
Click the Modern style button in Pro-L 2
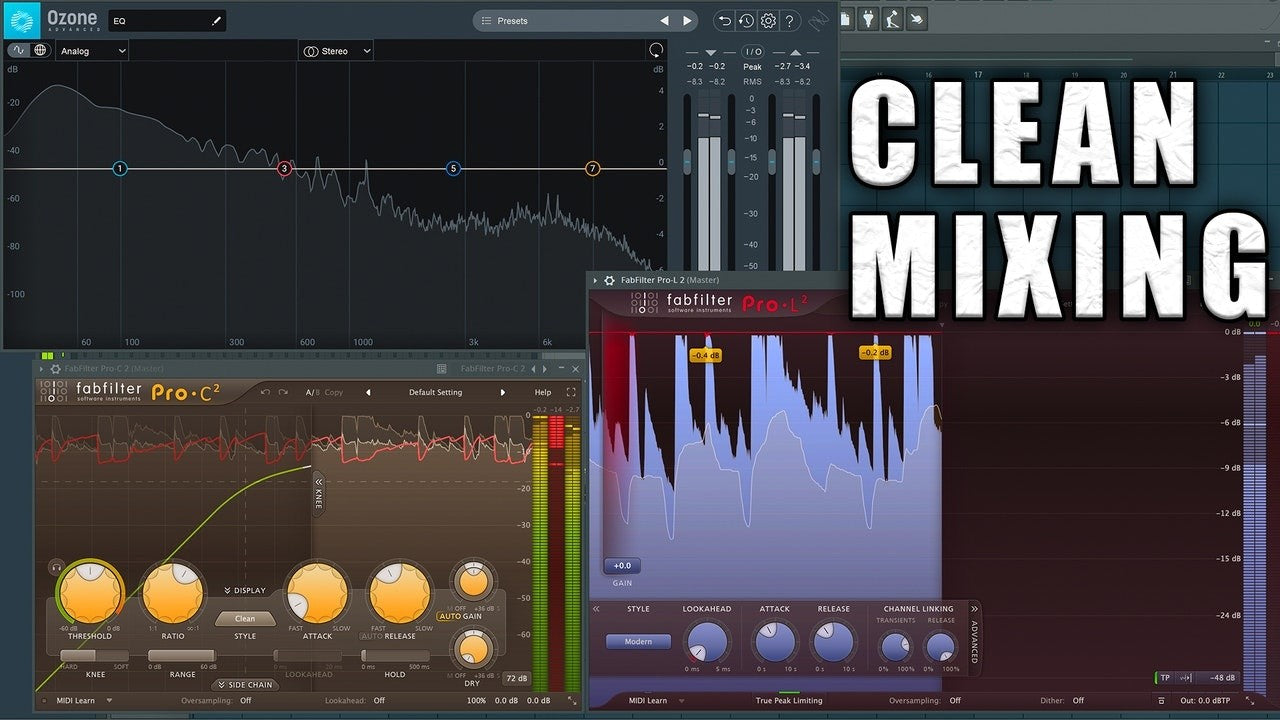coord(637,641)
